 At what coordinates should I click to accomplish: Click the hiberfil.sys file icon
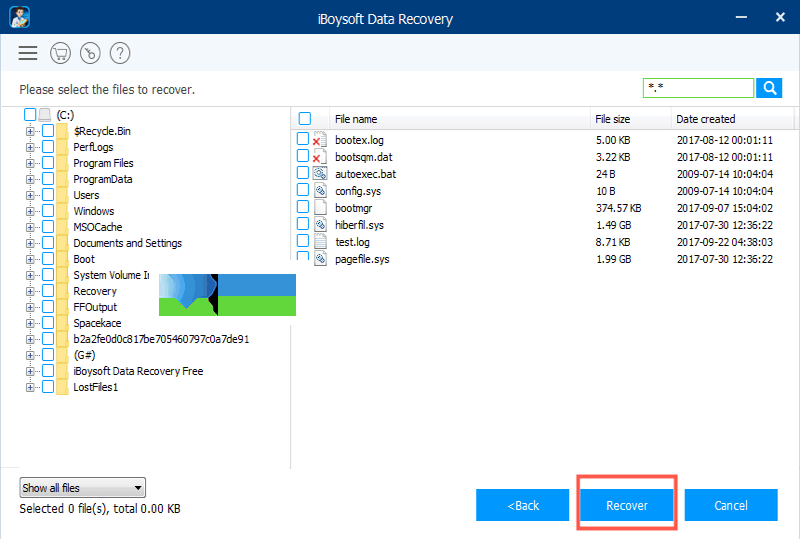[x=320, y=225]
